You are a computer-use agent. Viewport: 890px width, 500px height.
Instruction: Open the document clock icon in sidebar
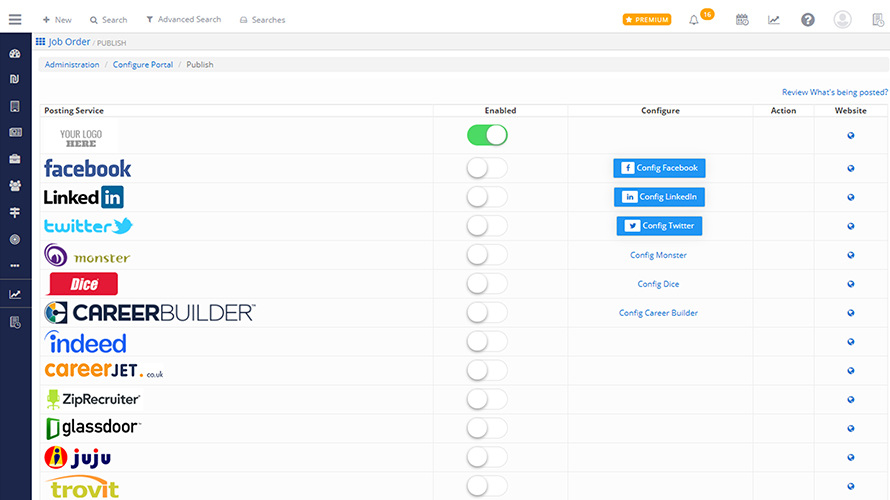pyautogui.click(x=15, y=323)
